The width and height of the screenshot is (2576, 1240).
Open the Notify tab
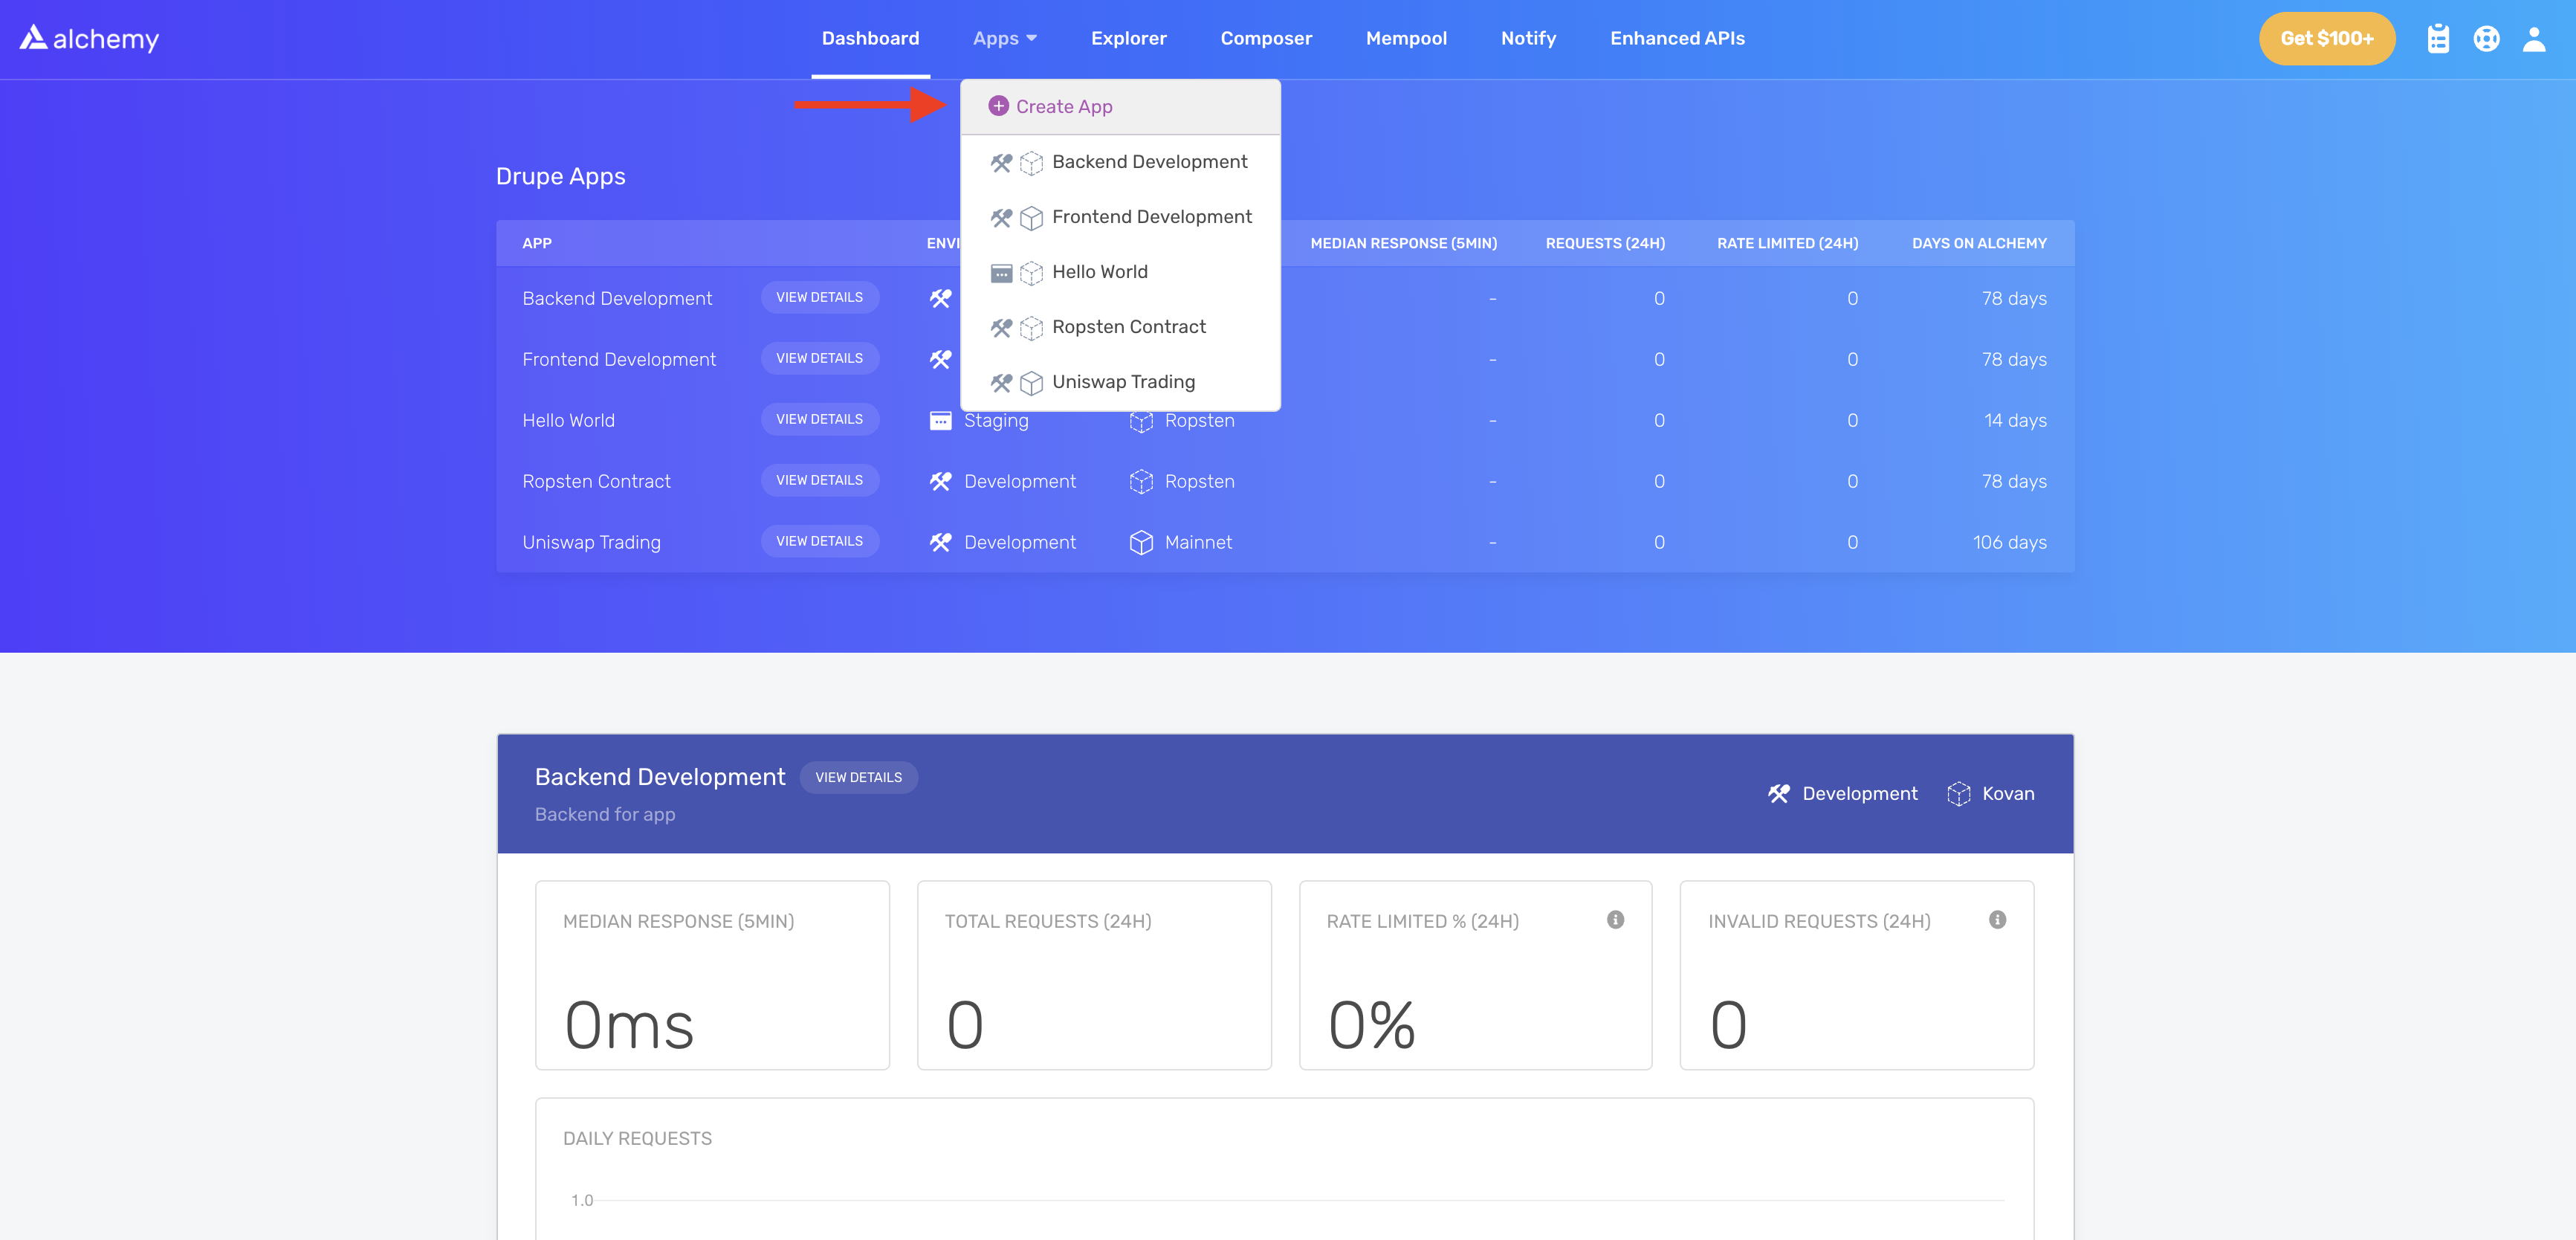click(1528, 38)
